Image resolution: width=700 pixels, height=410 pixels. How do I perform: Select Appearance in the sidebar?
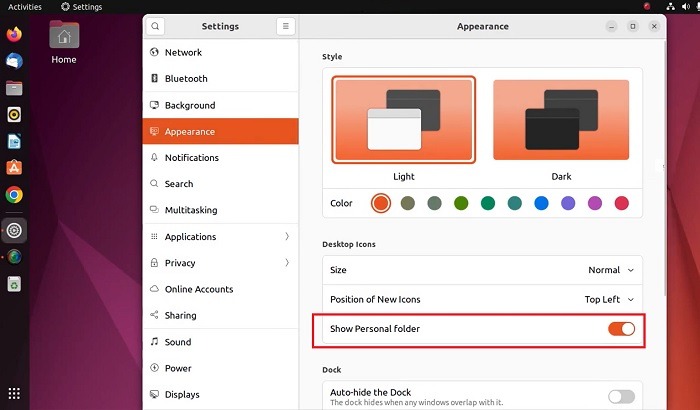(x=221, y=131)
